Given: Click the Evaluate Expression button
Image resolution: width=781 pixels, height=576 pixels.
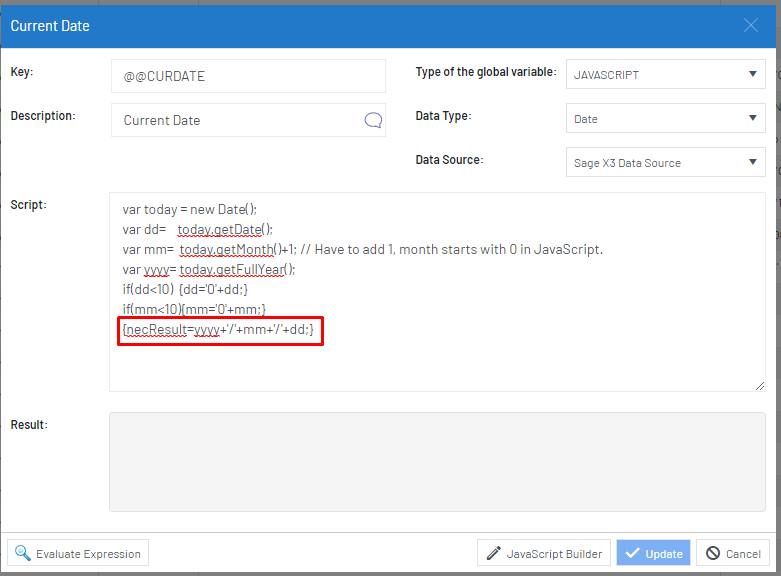Looking at the screenshot, I should pyautogui.click(x=78, y=553).
